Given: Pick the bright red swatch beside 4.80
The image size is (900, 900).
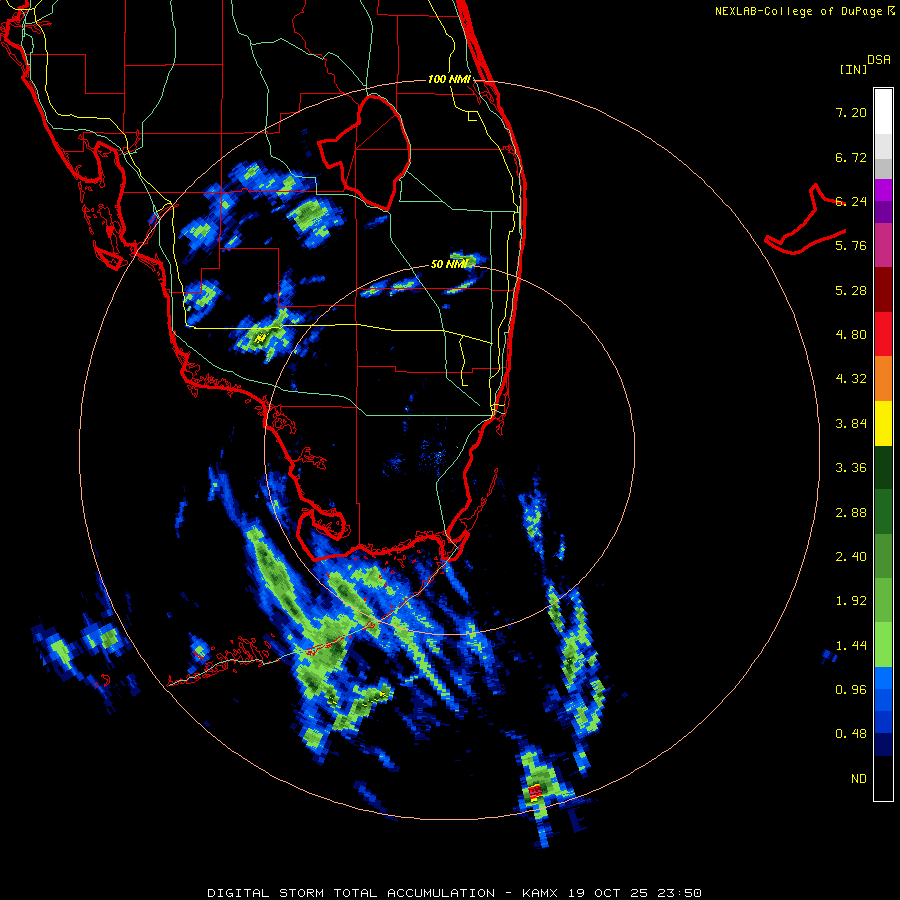Looking at the screenshot, I should click(x=883, y=334).
